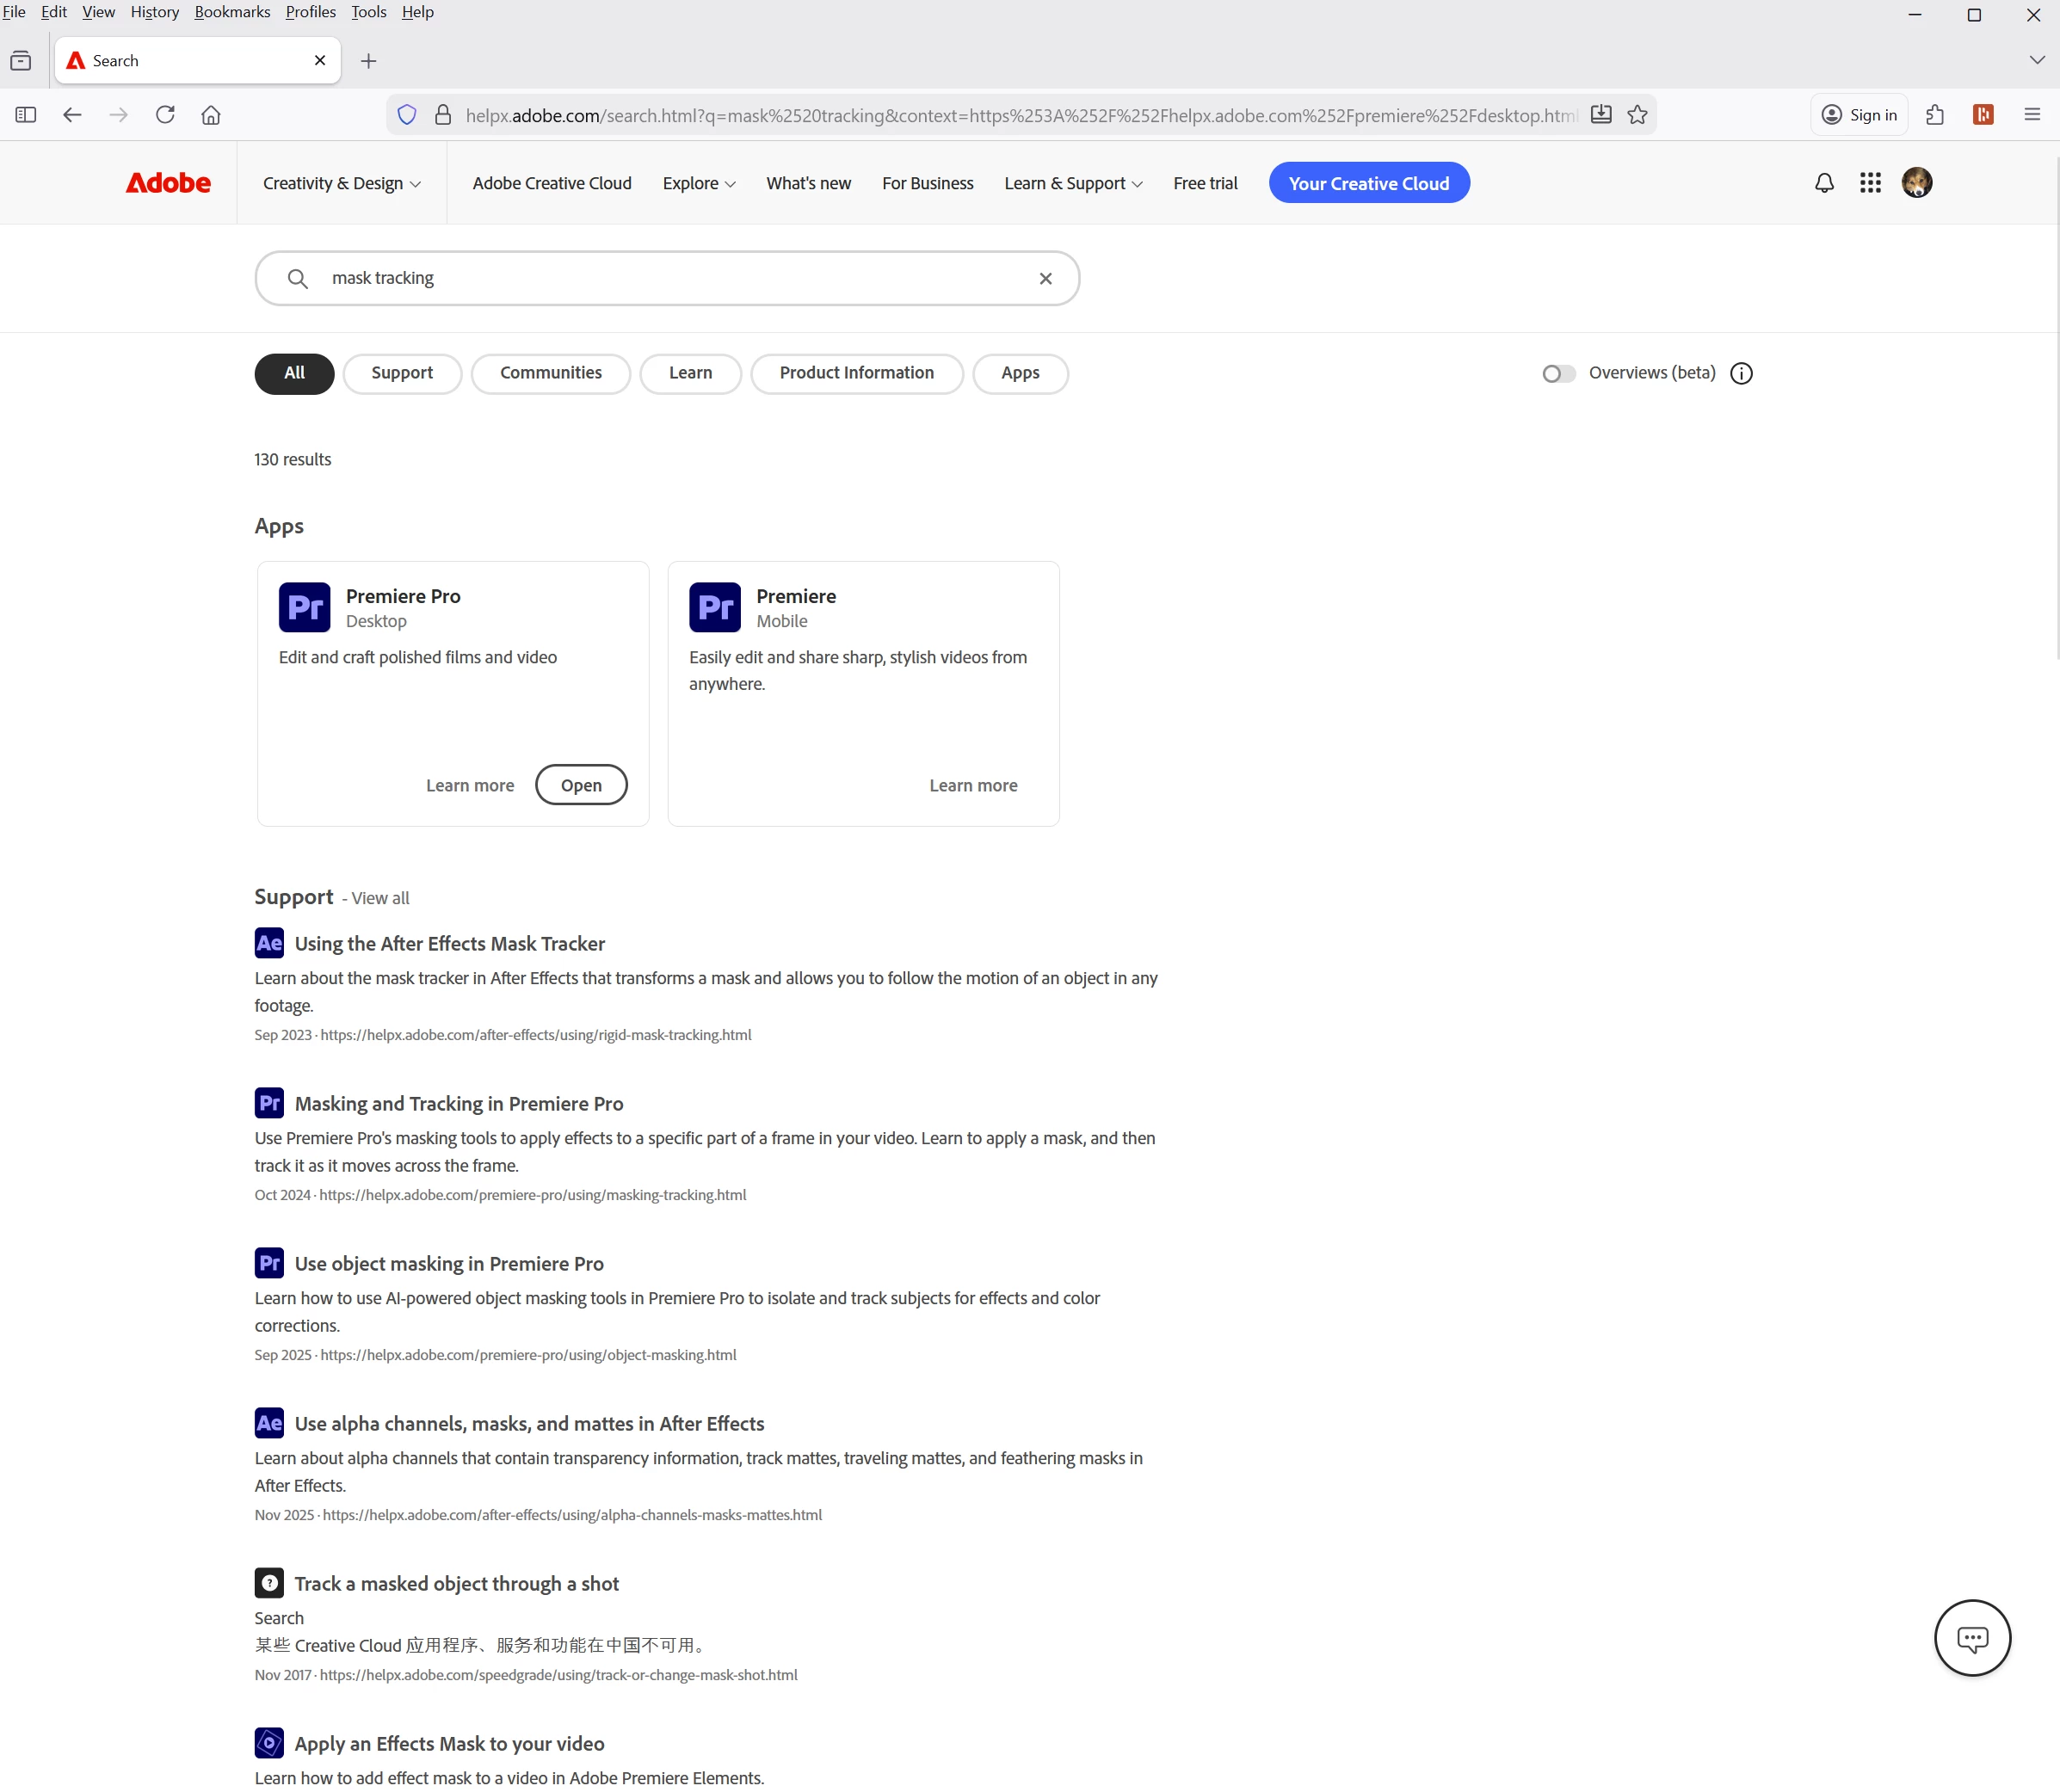Click the Premiere Elements icon beside Effects Mask result

269,1743
